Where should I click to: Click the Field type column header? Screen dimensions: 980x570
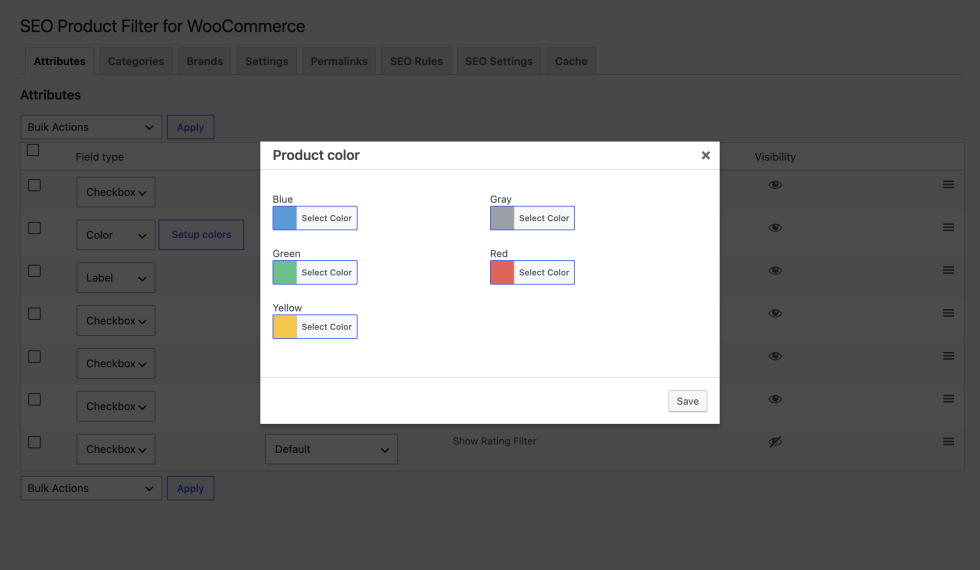pyautogui.click(x=99, y=157)
